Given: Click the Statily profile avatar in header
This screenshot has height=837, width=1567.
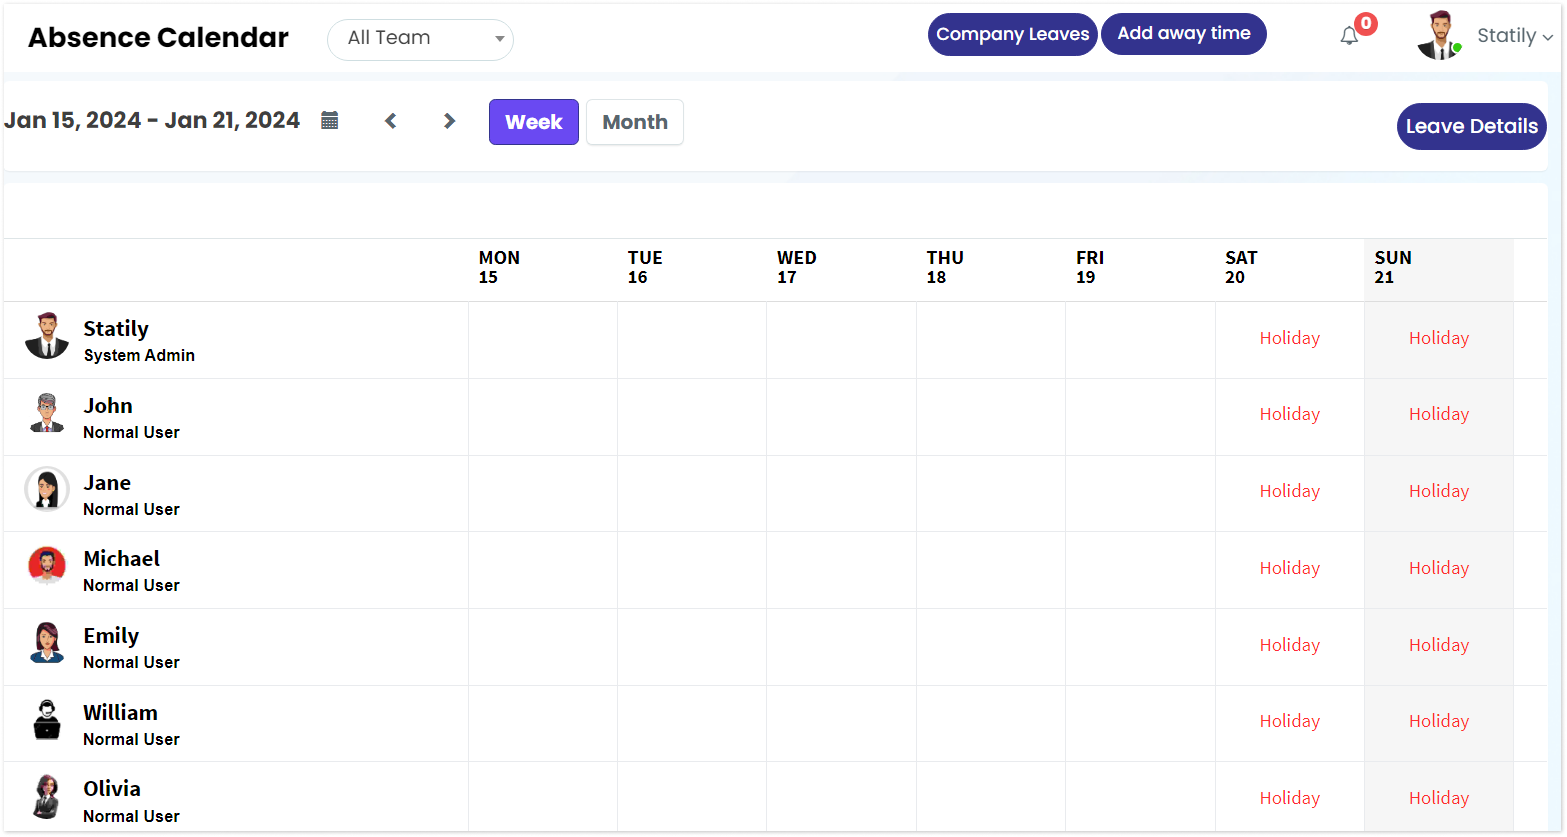Looking at the screenshot, I should [1440, 35].
